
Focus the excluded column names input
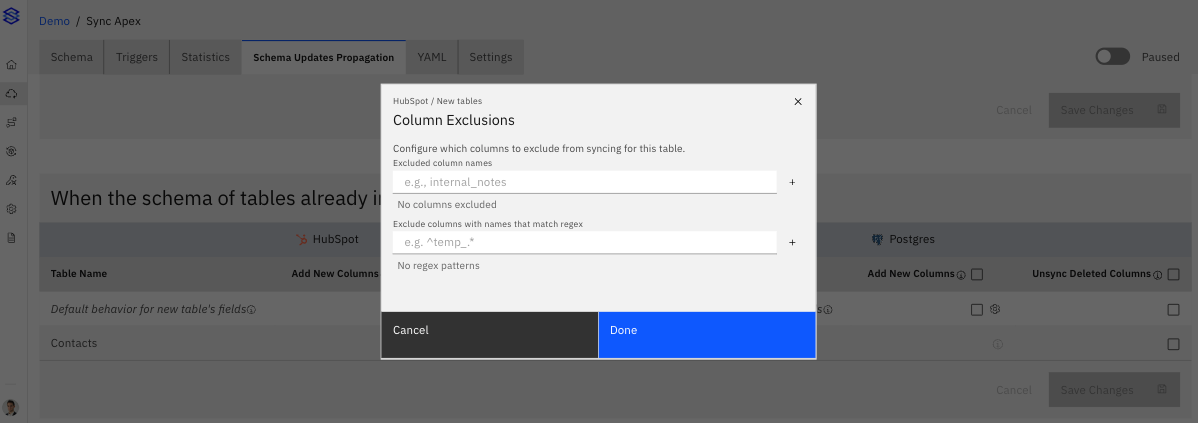point(584,182)
